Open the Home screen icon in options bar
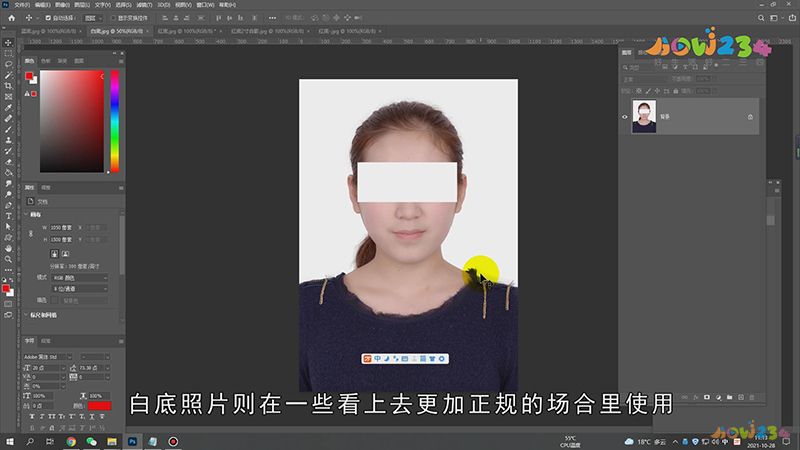The image size is (800, 450). [x=11, y=18]
